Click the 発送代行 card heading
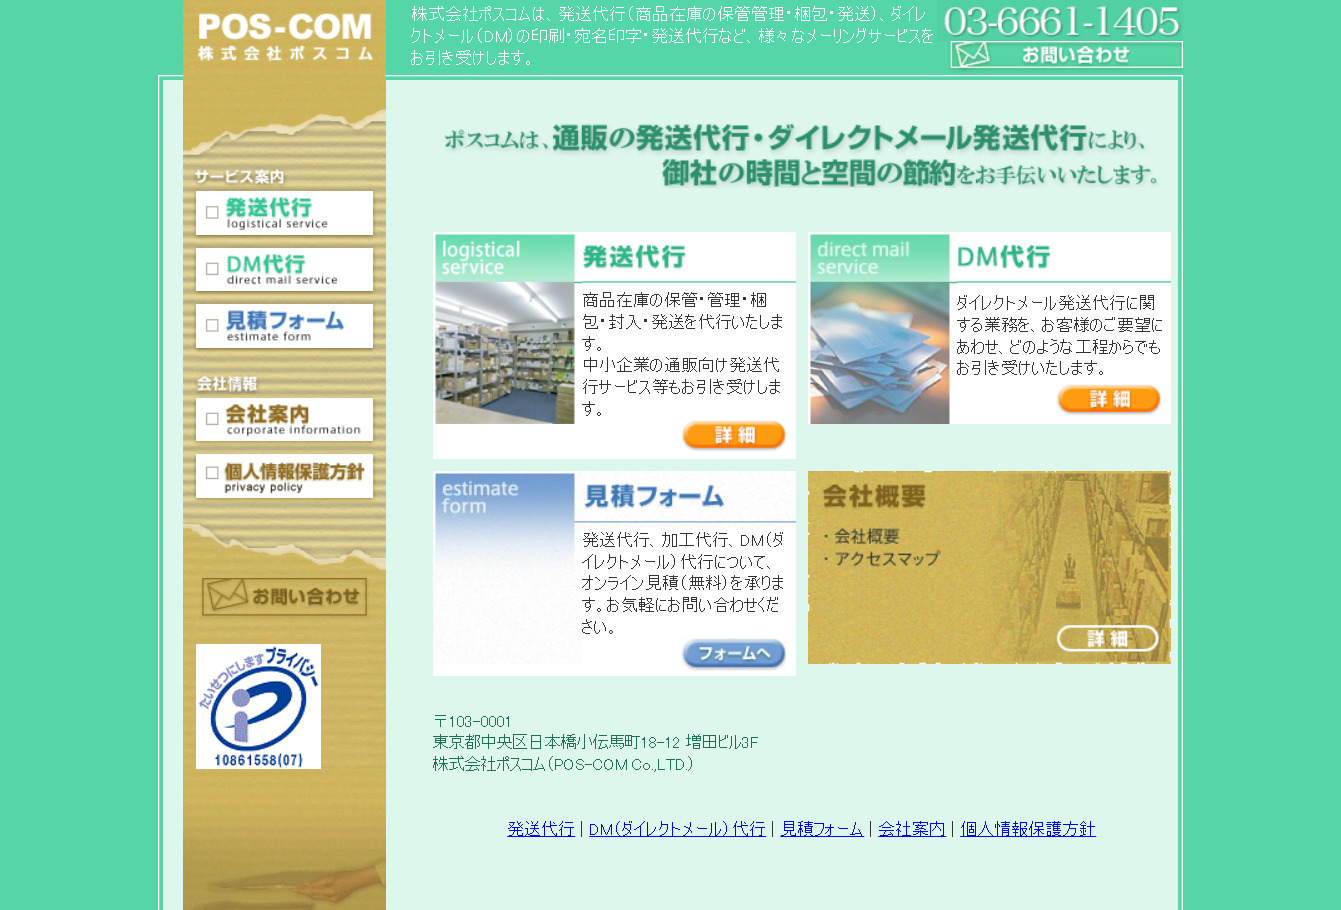This screenshot has width=1341, height=910. tap(634, 257)
